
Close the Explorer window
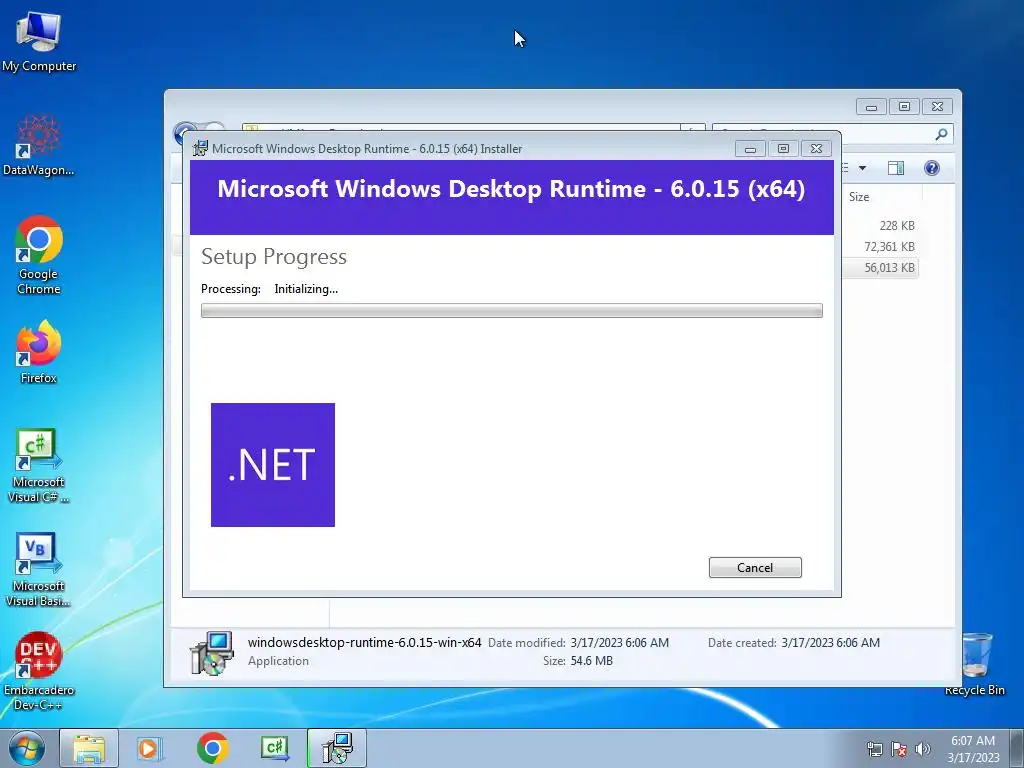[x=937, y=106]
